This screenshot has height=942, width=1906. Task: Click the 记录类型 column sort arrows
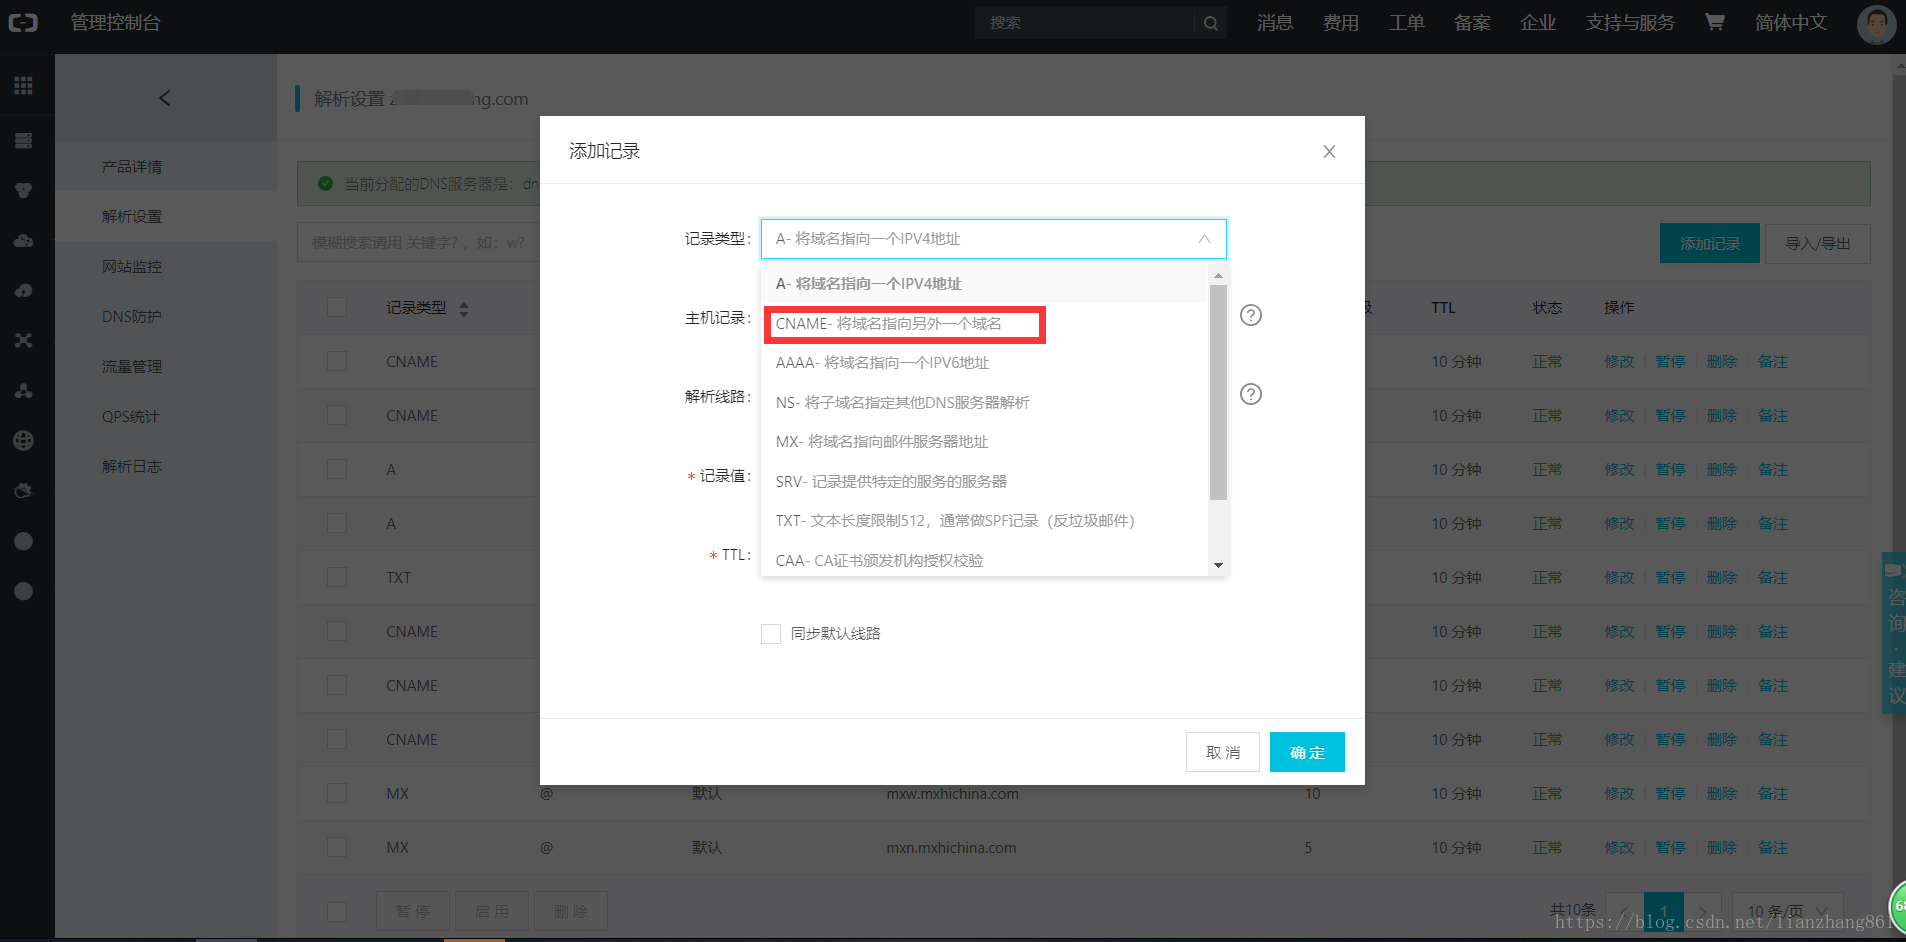click(x=463, y=307)
